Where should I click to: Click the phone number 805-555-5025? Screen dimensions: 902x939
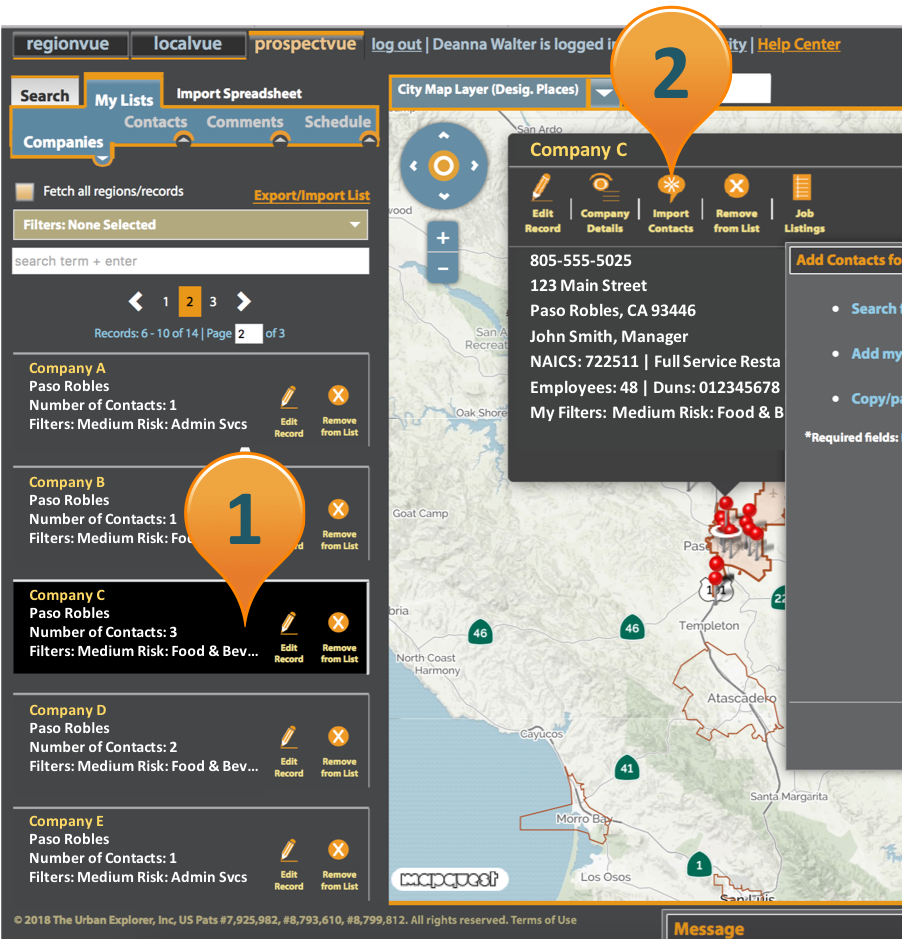580,261
